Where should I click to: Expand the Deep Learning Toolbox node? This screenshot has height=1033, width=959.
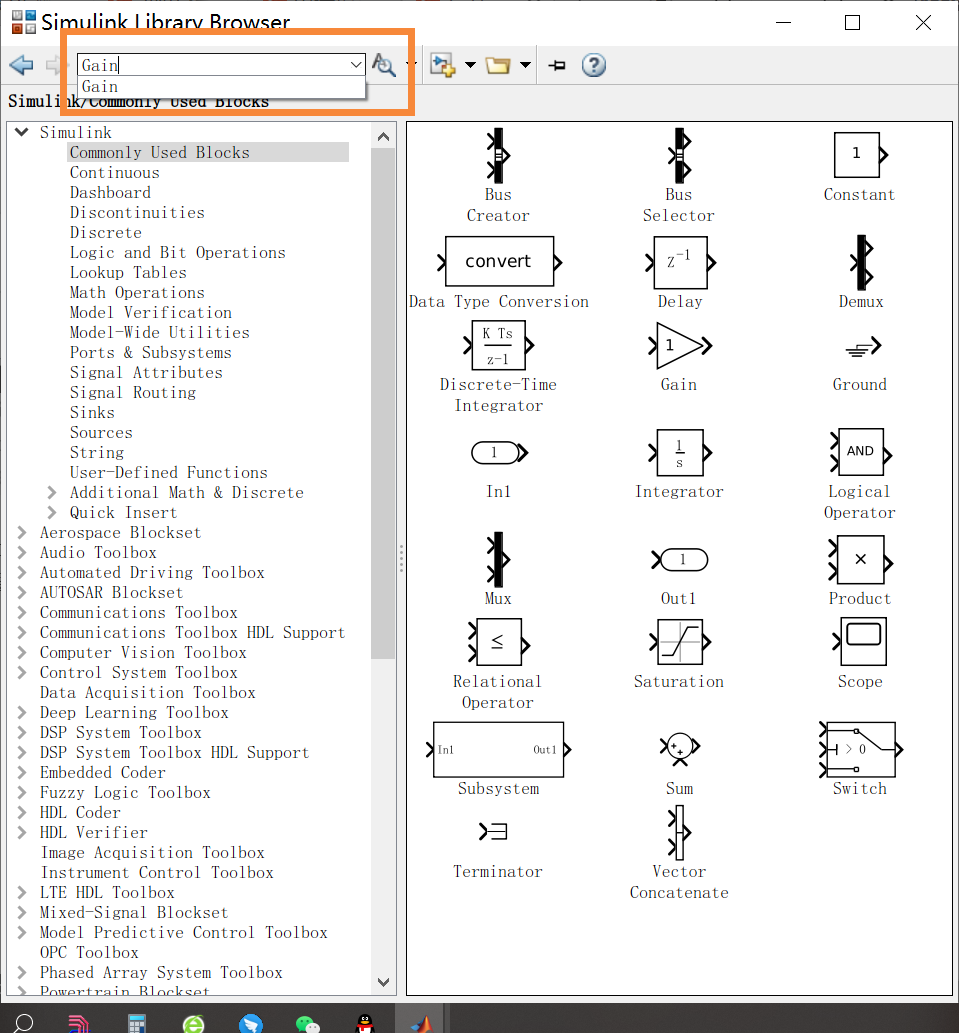point(22,713)
